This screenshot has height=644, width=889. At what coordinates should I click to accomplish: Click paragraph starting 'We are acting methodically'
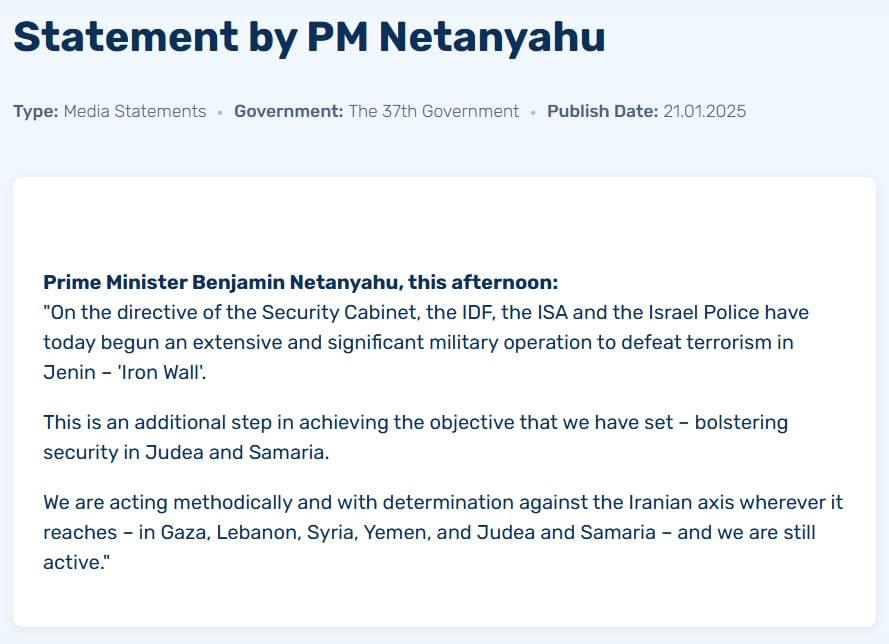pos(443,532)
